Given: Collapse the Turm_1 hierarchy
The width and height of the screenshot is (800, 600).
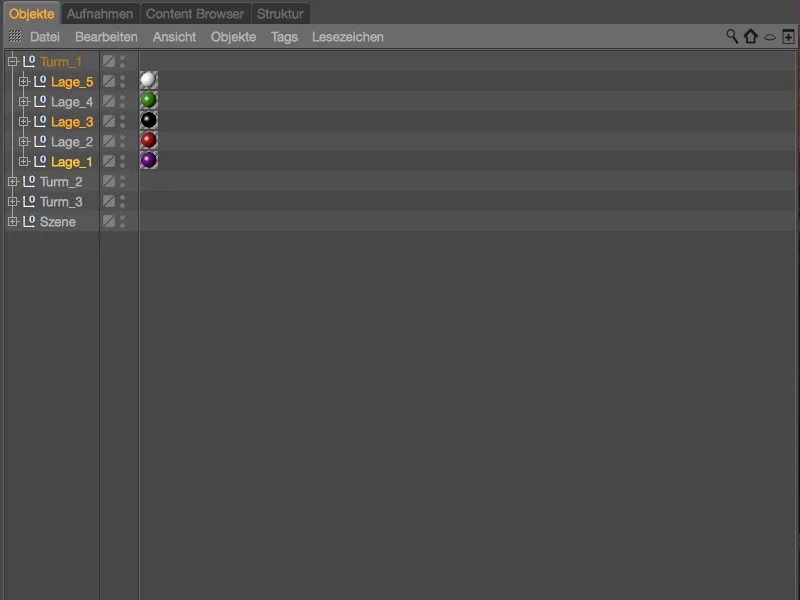Looking at the screenshot, I should pos(13,62).
